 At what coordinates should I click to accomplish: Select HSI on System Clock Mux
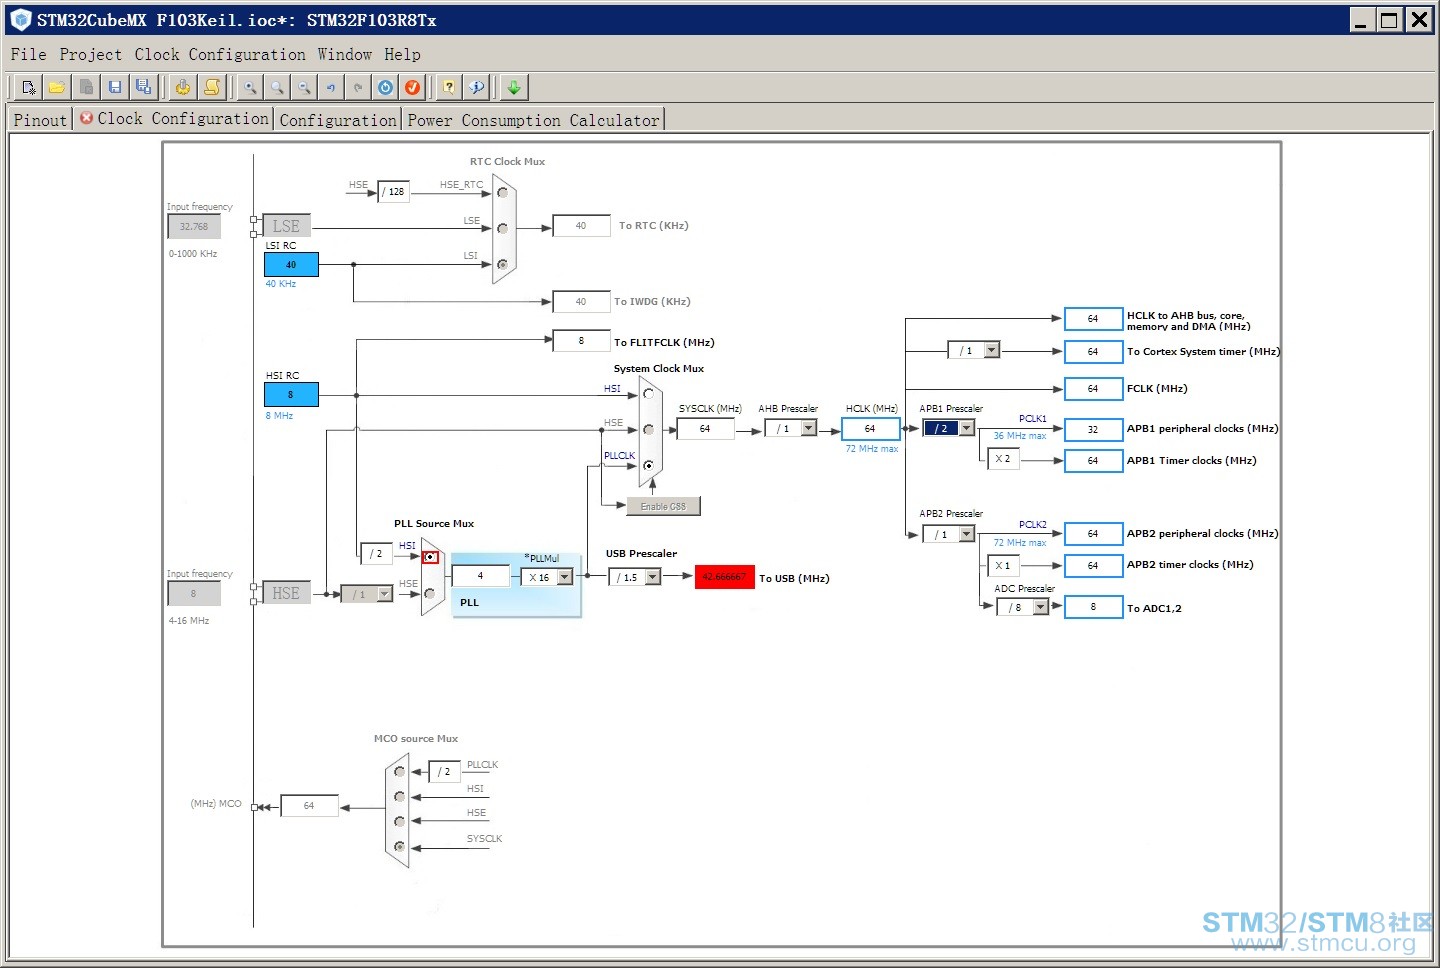pos(648,394)
